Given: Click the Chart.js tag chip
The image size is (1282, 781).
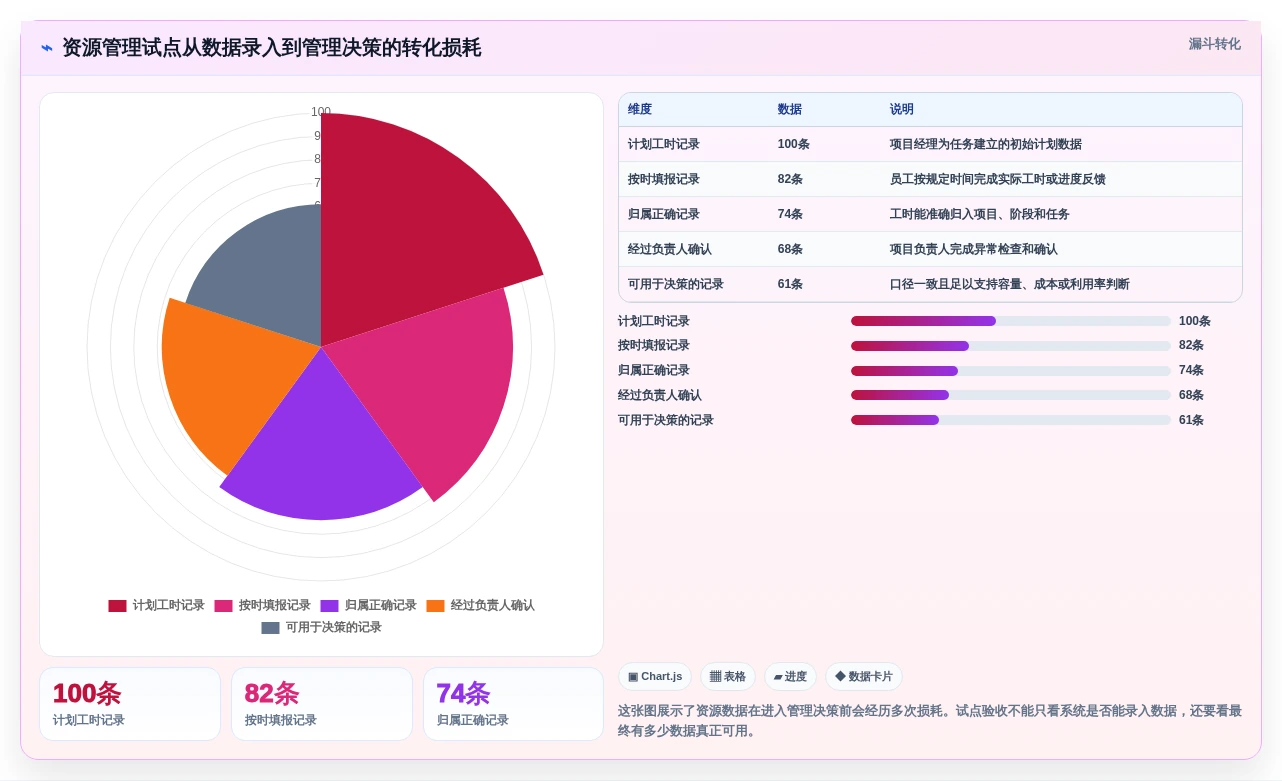Looking at the screenshot, I should (655, 677).
